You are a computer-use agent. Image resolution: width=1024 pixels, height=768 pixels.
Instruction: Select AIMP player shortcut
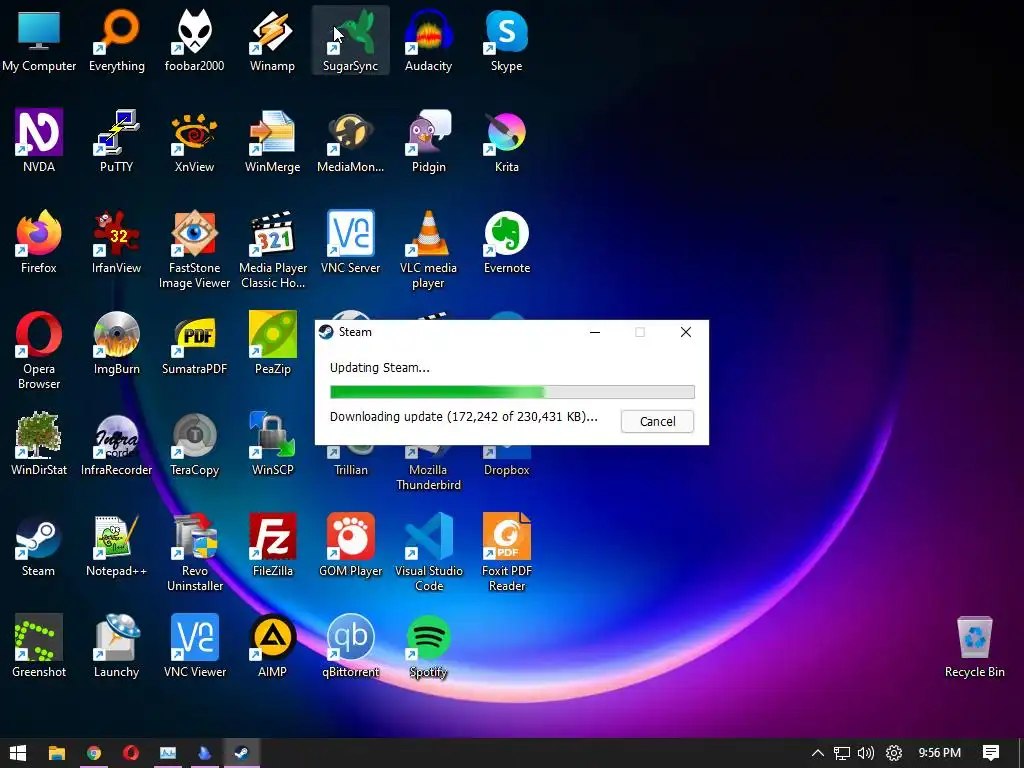(x=272, y=646)
